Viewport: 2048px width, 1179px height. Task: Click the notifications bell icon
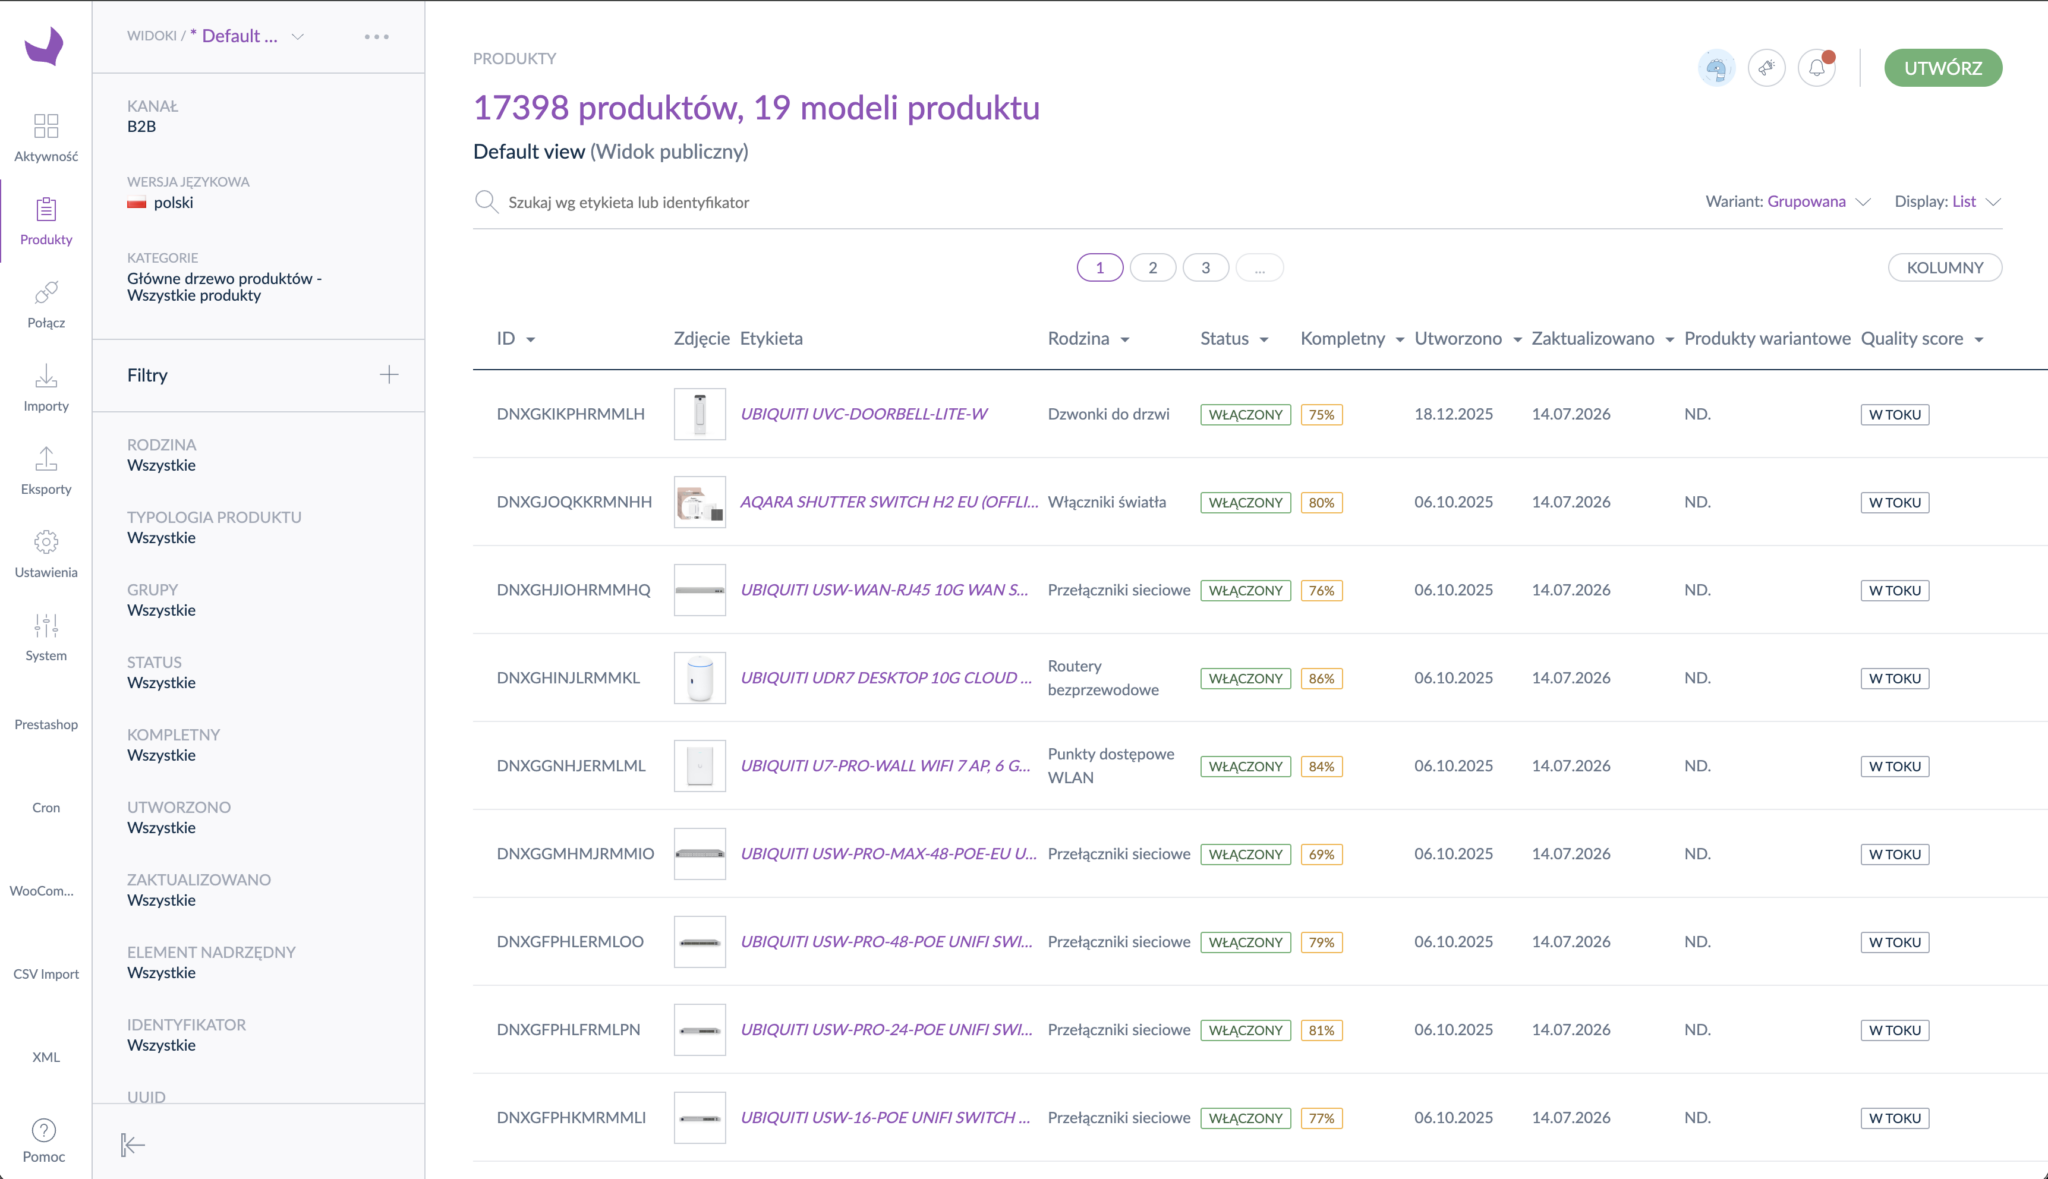(1817, 68)
